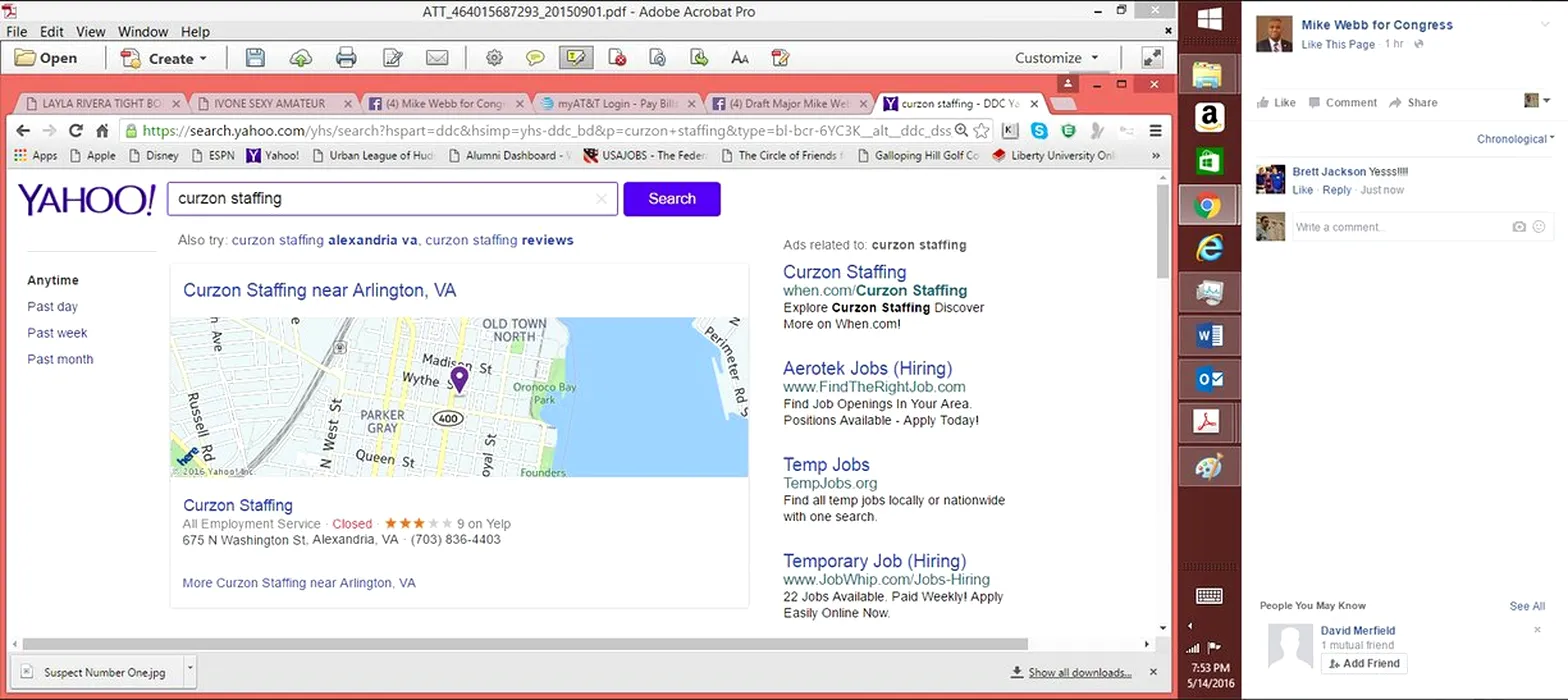The image size is (1568, 700).
Task: Click the Edit text page icon in Acrobat
Action: click(392, 58)
